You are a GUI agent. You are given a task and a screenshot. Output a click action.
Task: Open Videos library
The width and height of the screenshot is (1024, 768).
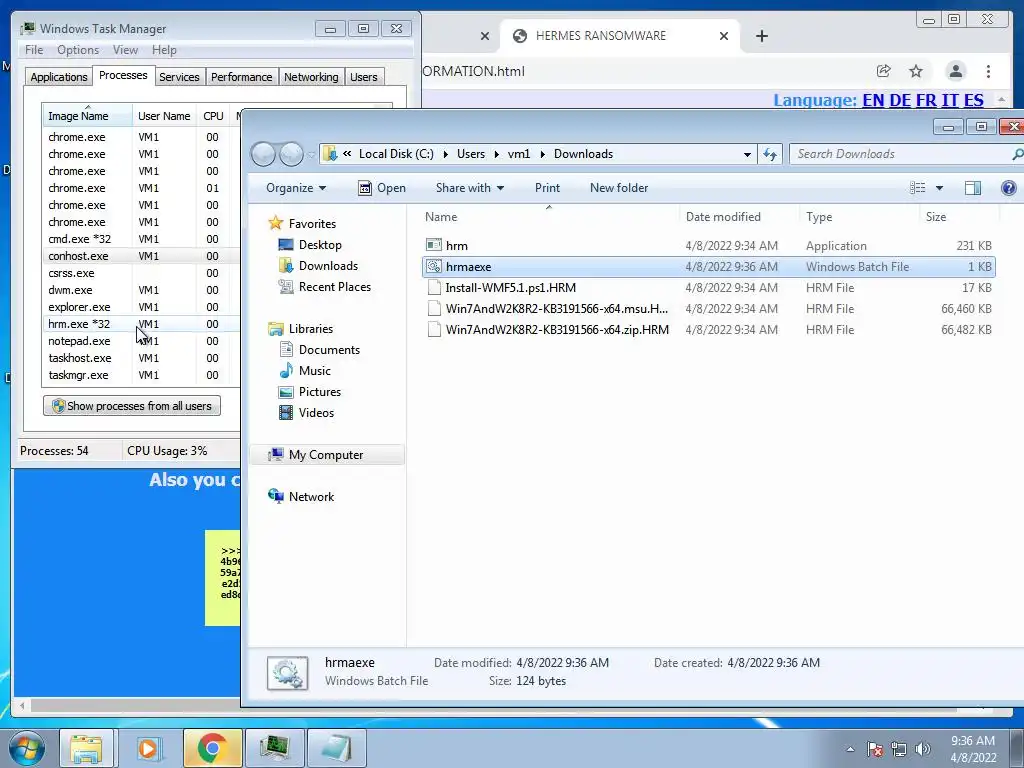[316, 413]
